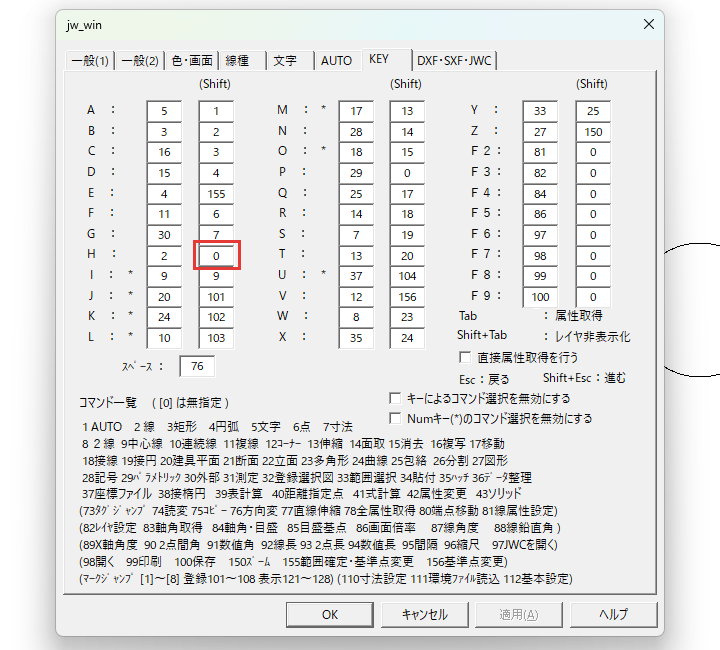Click the Shift+P command field
The height and width of the screenshot is (650, 720).
click(407, 173)
